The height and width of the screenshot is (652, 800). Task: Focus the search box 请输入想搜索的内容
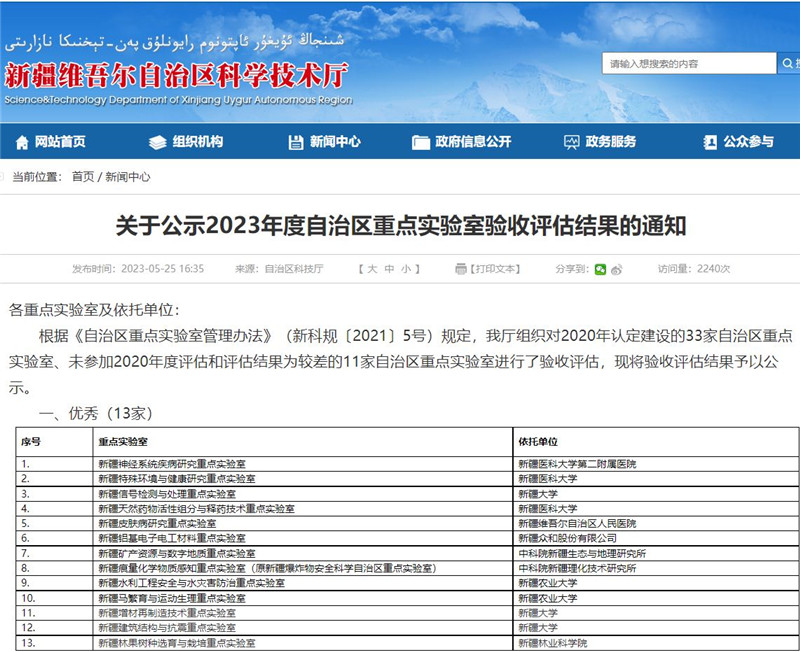689,63
